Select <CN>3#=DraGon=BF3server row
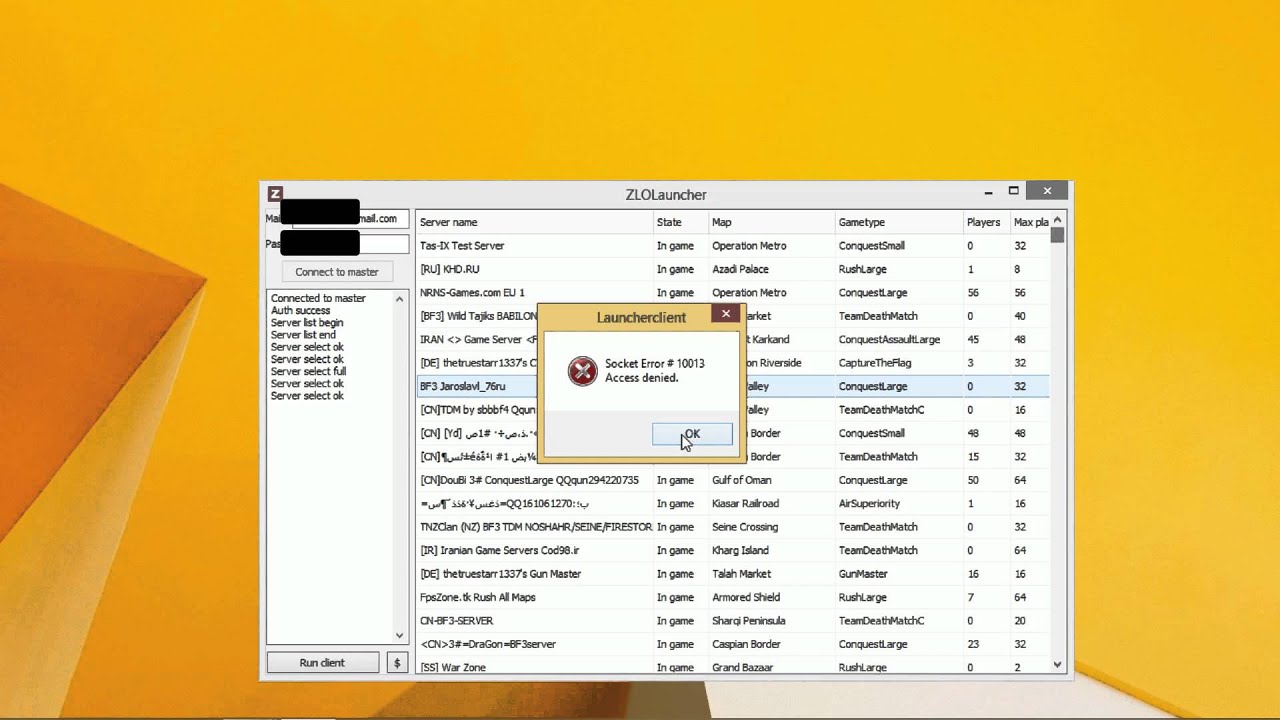 point(733,644)
